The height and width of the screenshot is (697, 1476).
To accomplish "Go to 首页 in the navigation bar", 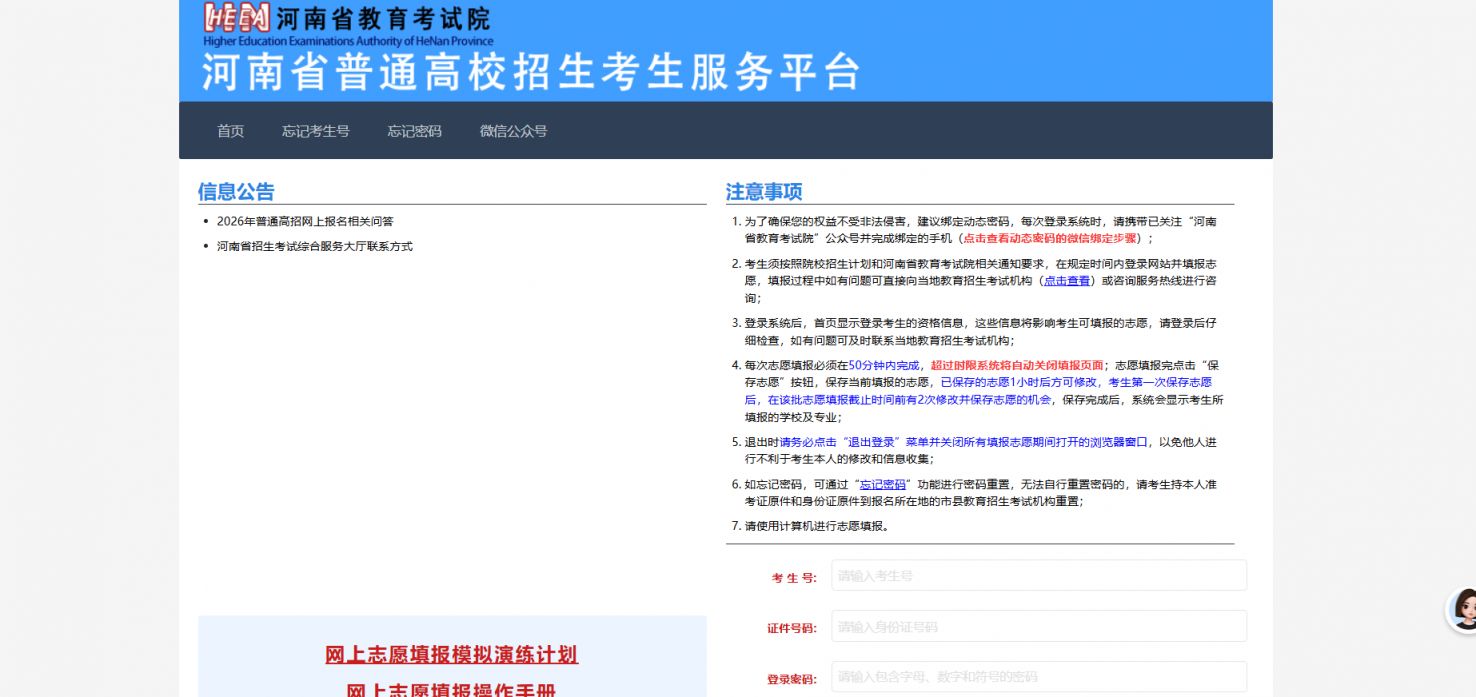I will click(x=231, y=131).
